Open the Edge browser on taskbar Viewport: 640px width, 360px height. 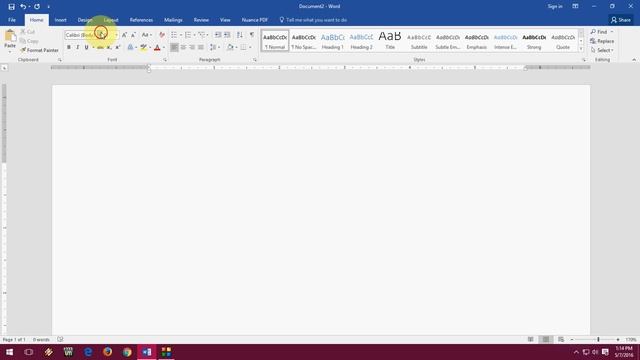[x=88, y=352]
